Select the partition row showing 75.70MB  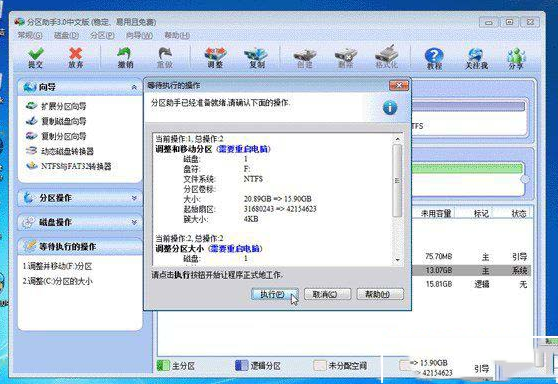472,256
